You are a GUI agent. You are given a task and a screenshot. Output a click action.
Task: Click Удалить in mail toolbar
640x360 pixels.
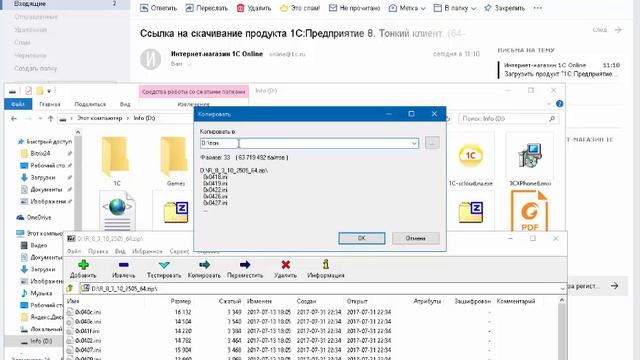click(254, 8)
